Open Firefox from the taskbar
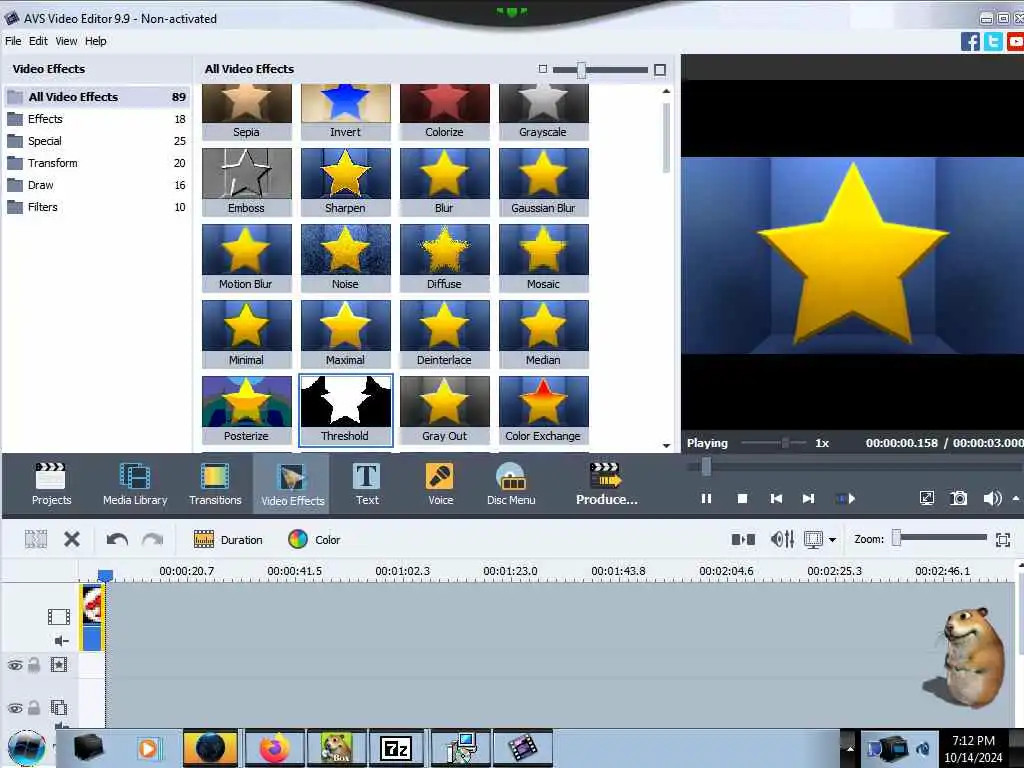Viewport: 1024px width, 768px height. click(274, 748)
